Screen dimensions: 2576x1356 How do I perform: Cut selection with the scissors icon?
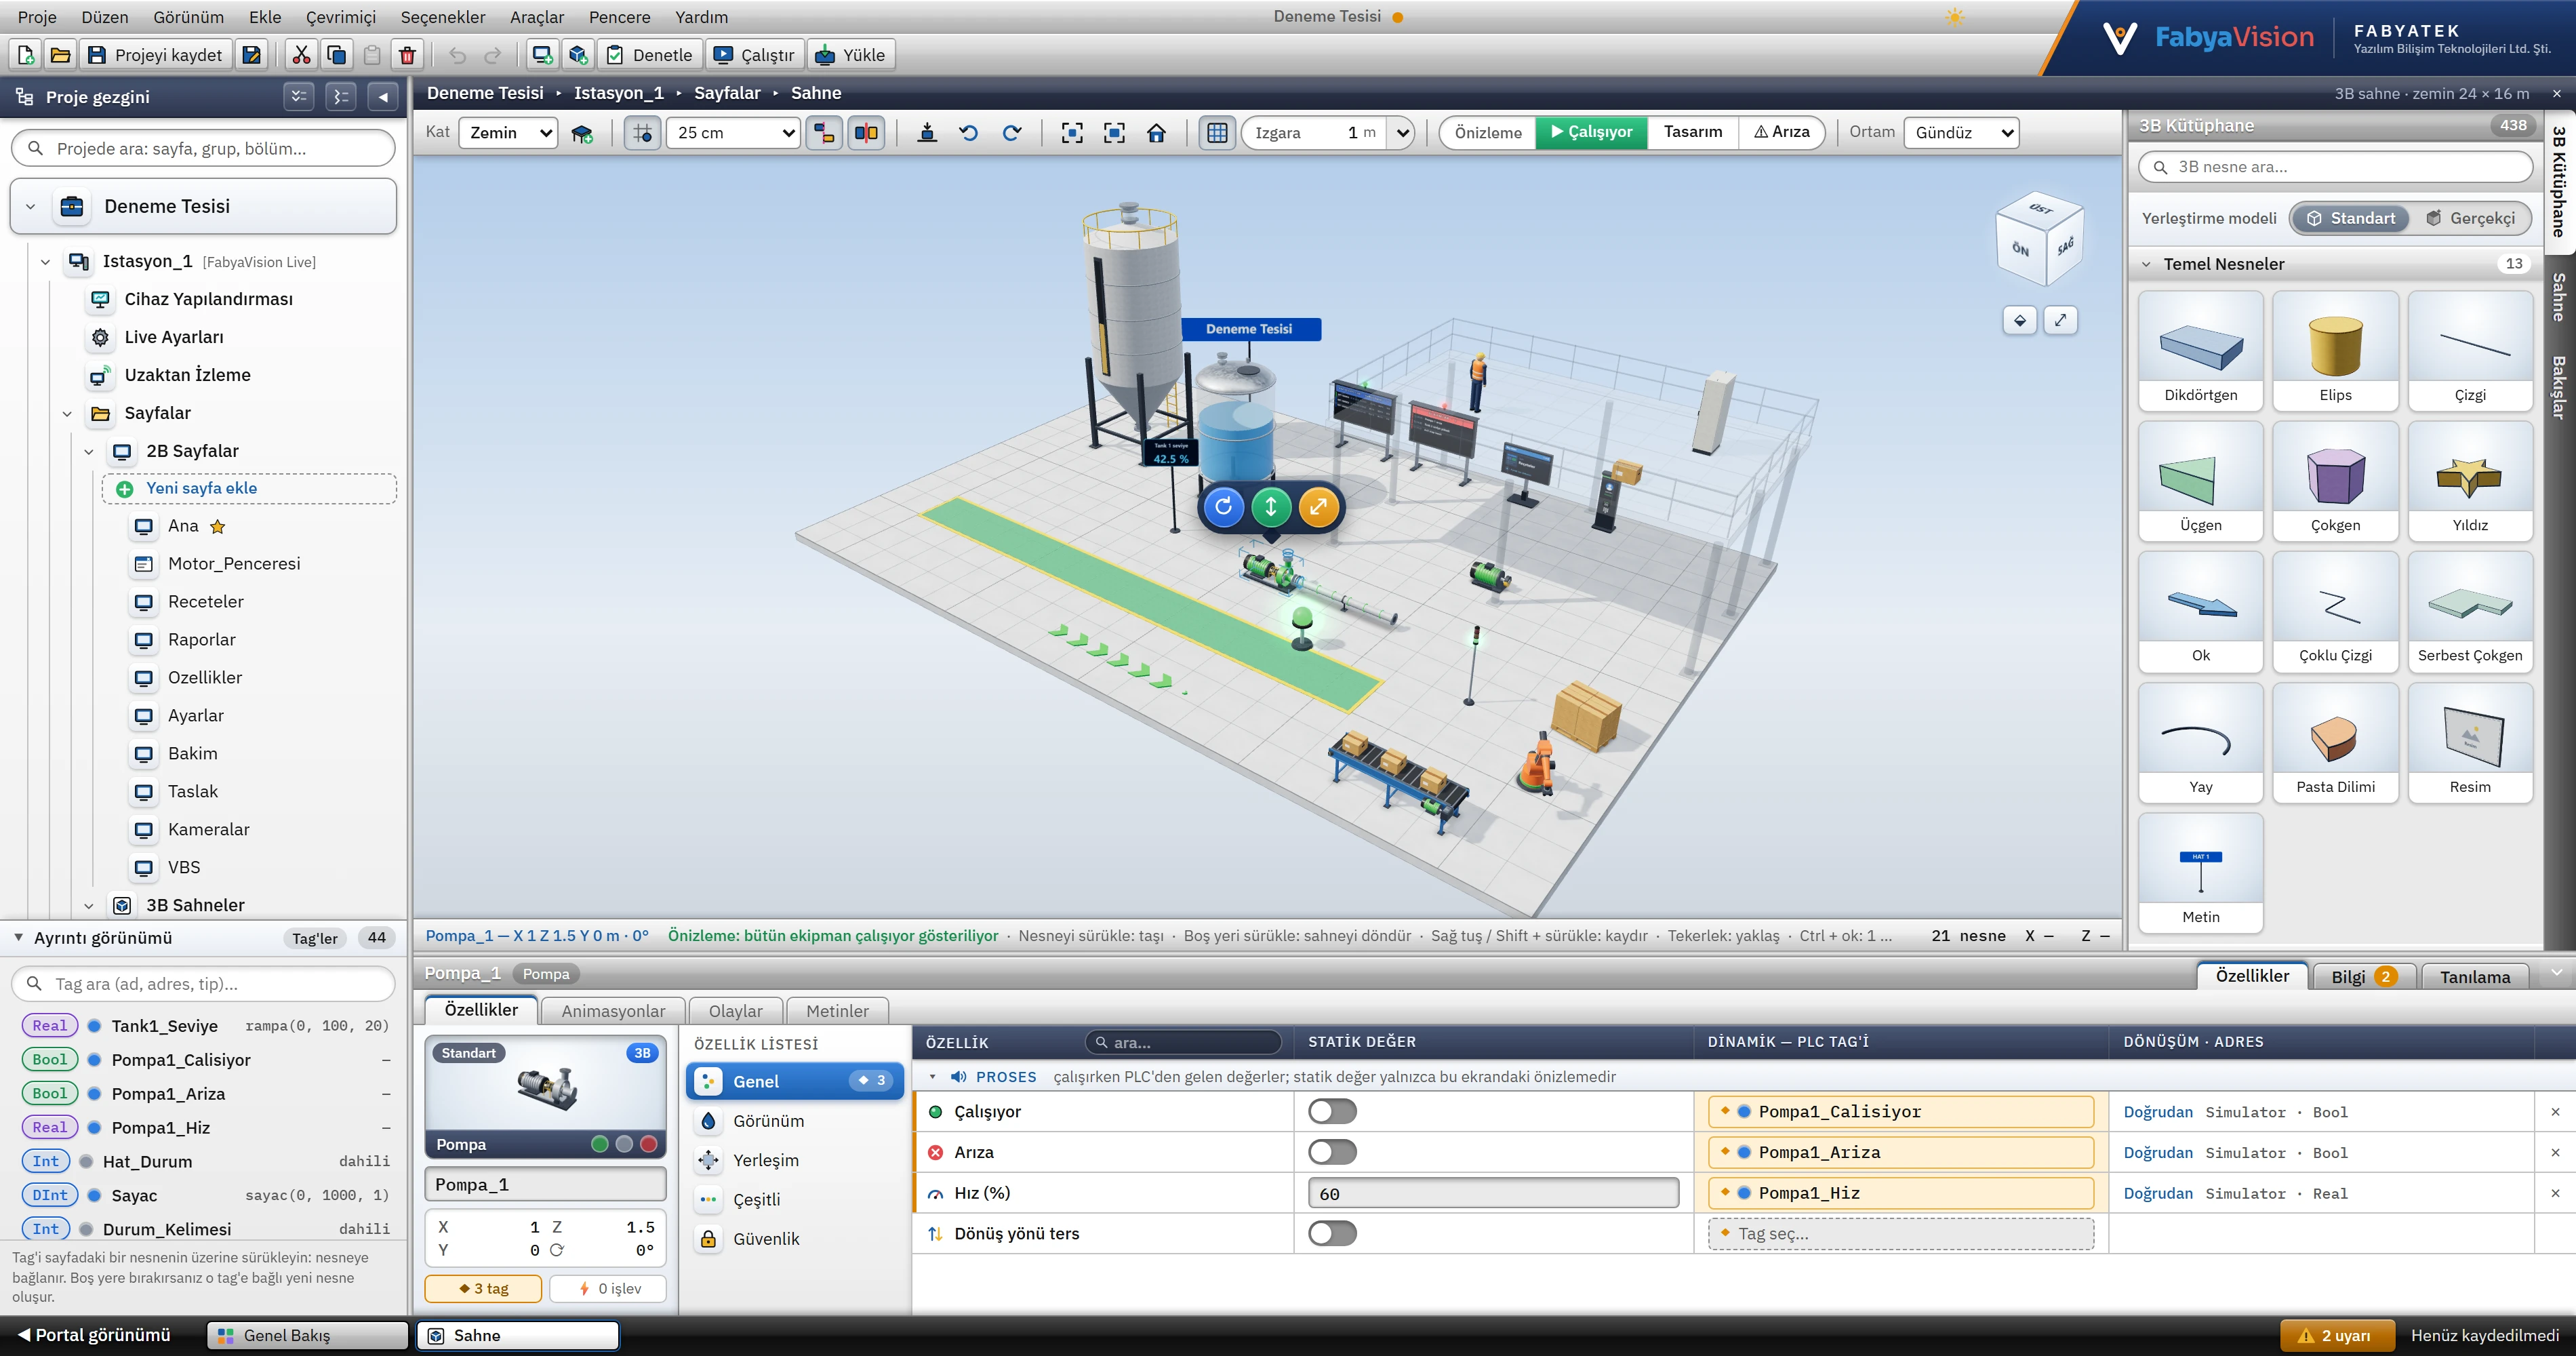301,55
